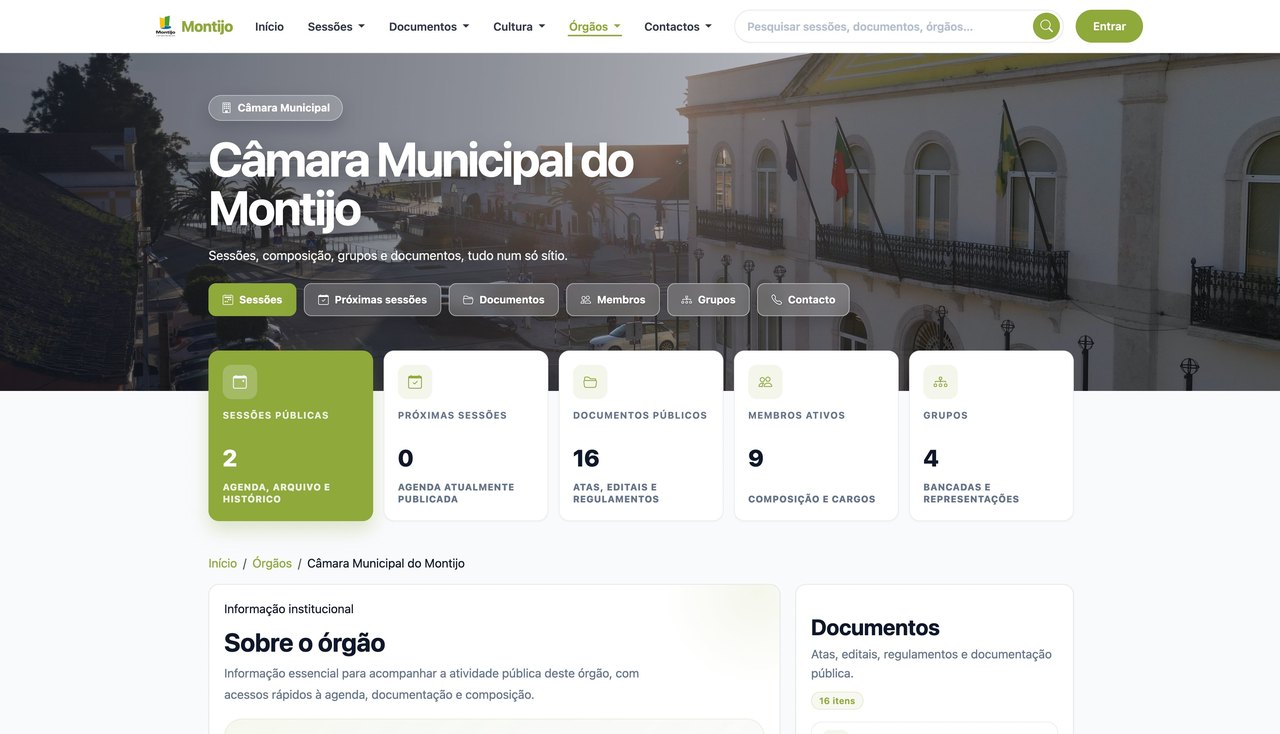Image resolution: width=1280 pixels, height=734 pixels.
Task: Go to Início in the navbar
Action: pos(269,27)
